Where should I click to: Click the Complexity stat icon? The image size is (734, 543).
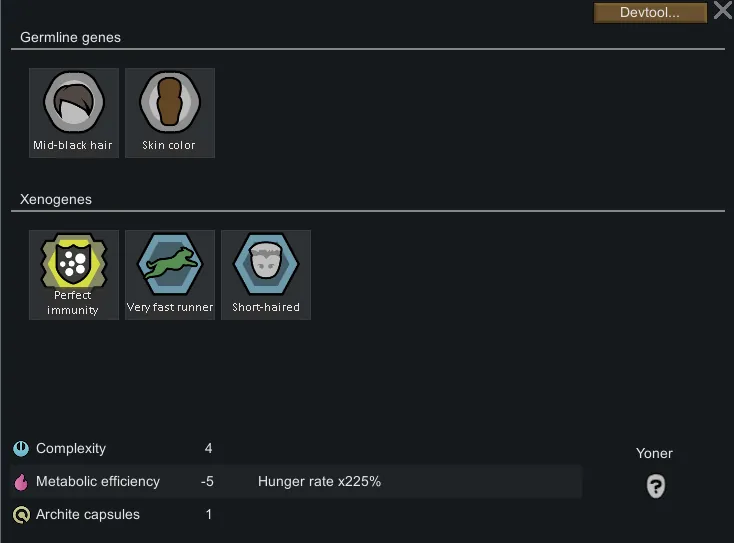[x=21, y=449]
